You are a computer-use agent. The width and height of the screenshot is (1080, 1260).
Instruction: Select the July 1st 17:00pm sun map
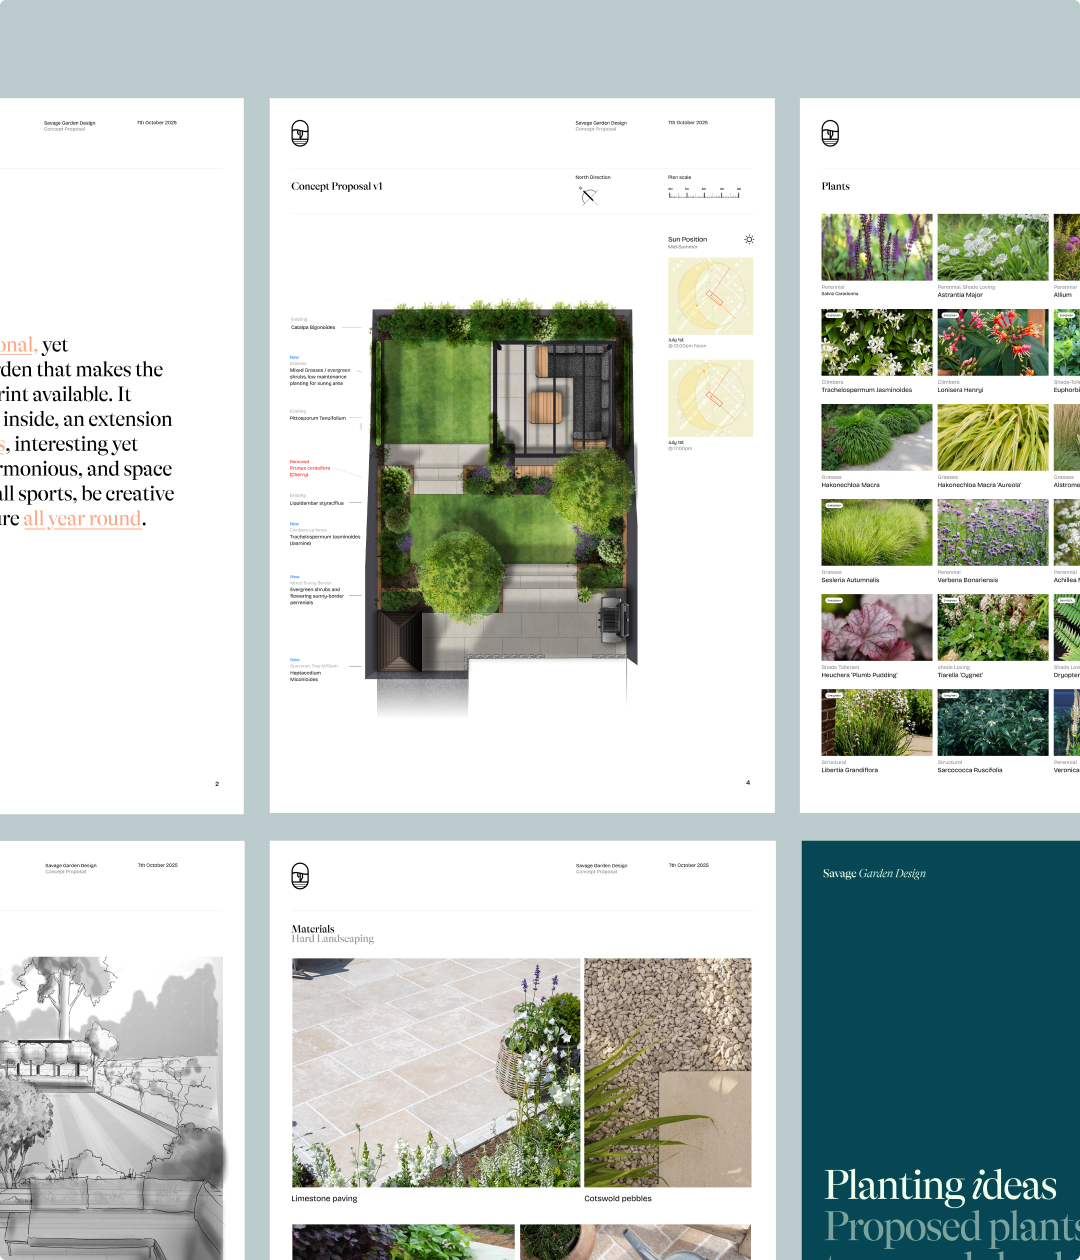click(x=710, y=398)
